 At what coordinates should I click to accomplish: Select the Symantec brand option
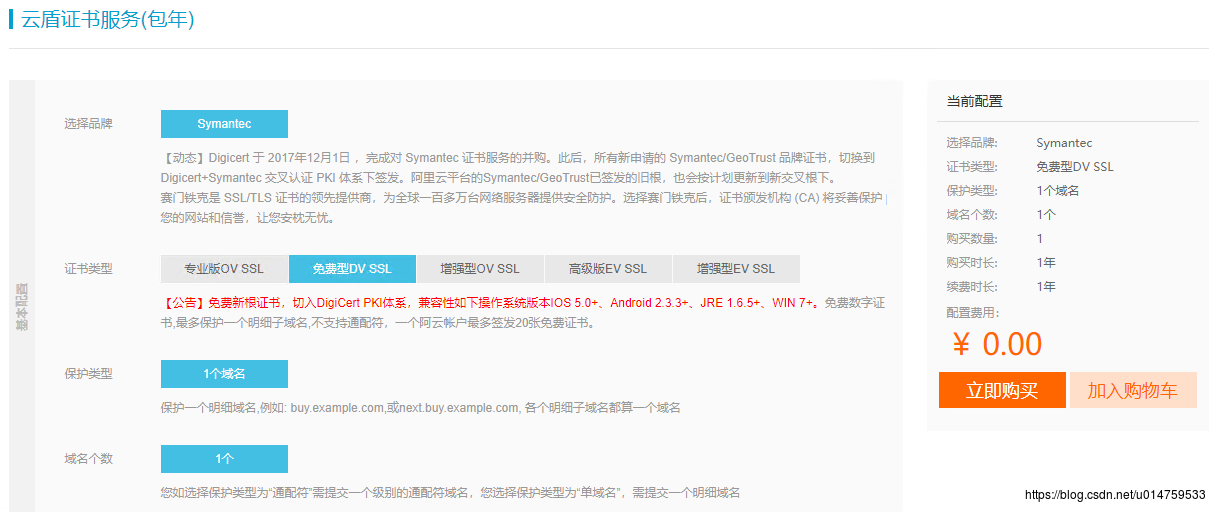click(x=224, y=124)
